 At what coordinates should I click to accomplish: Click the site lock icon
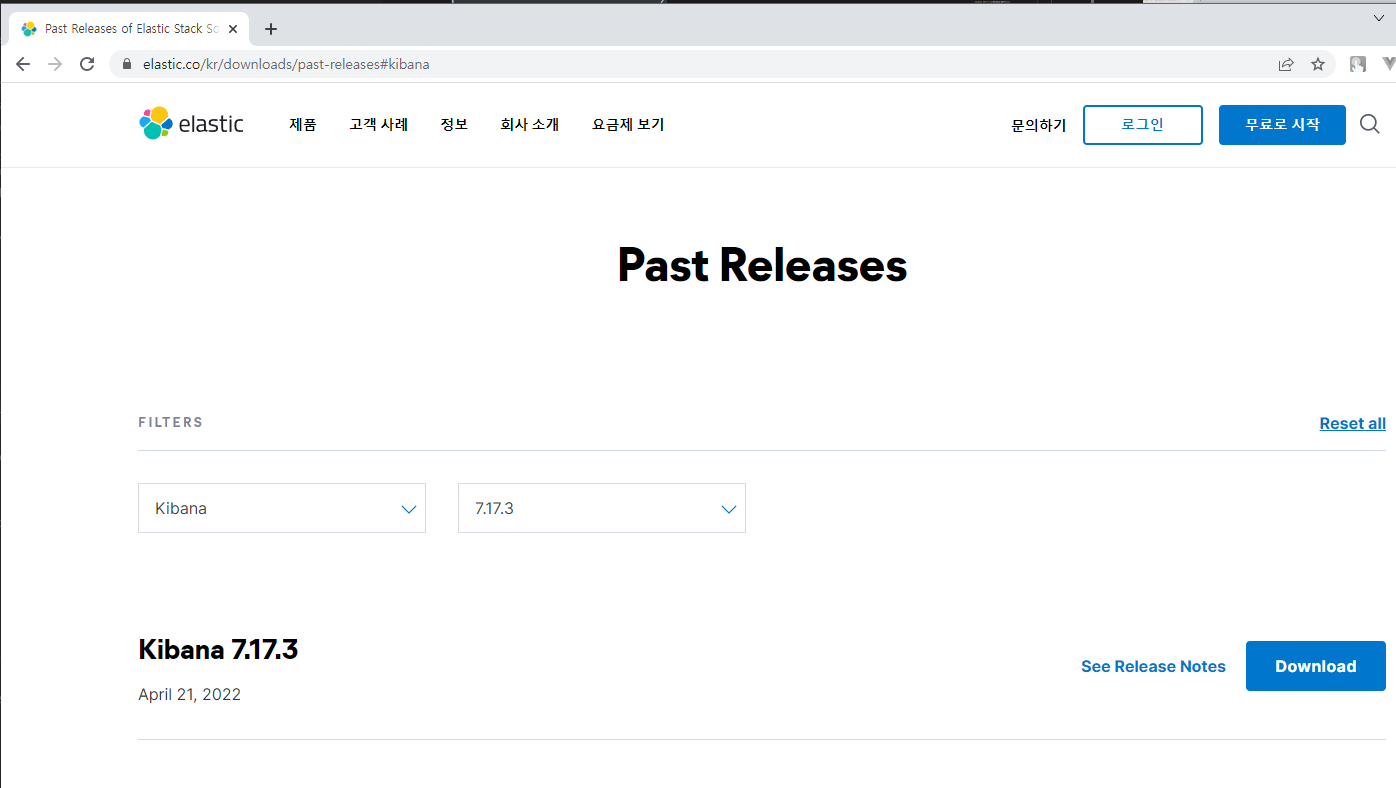pyautogui.click(x=127, y=64)
